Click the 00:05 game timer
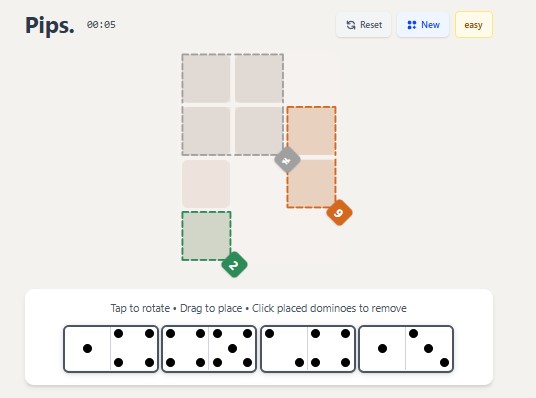 [x=101, y=25]
